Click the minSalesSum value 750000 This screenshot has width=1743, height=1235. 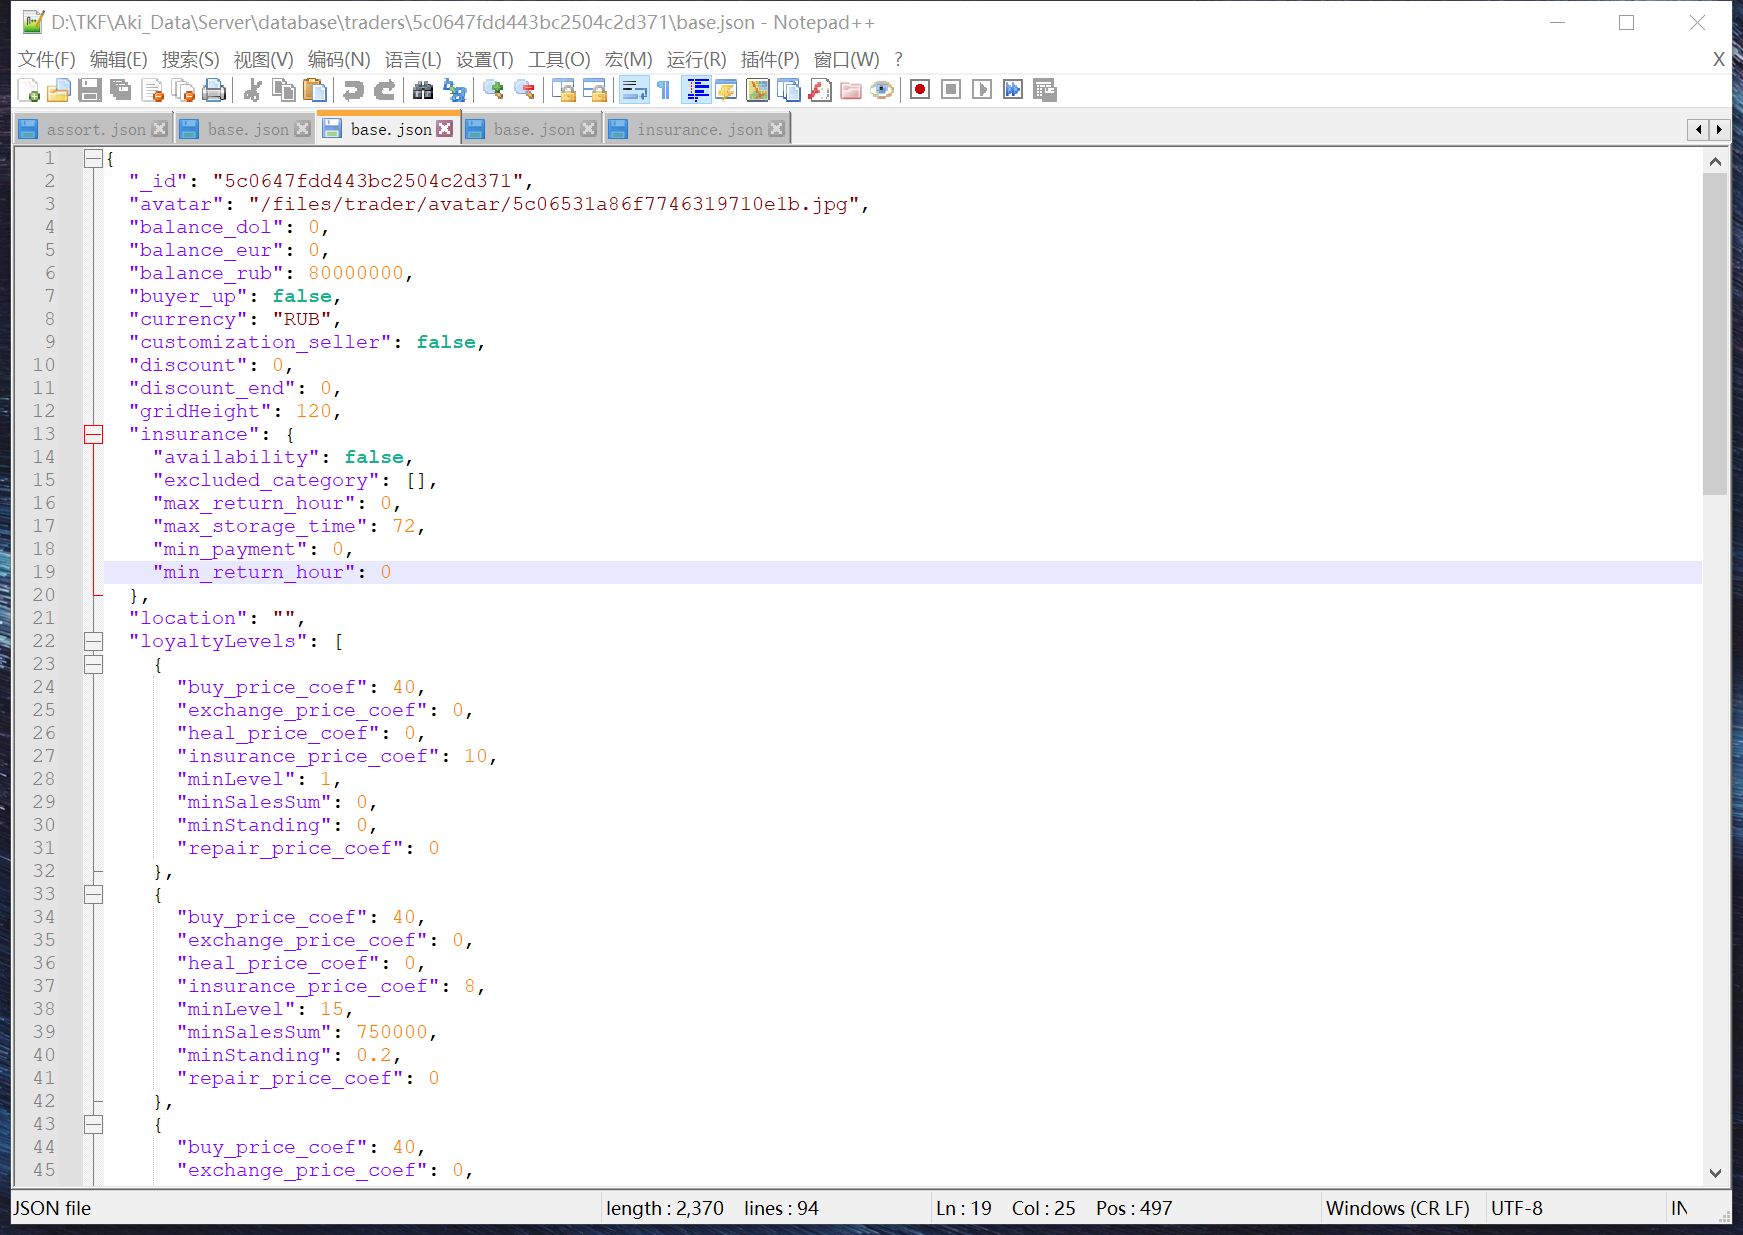click(x=392, y=1032)
